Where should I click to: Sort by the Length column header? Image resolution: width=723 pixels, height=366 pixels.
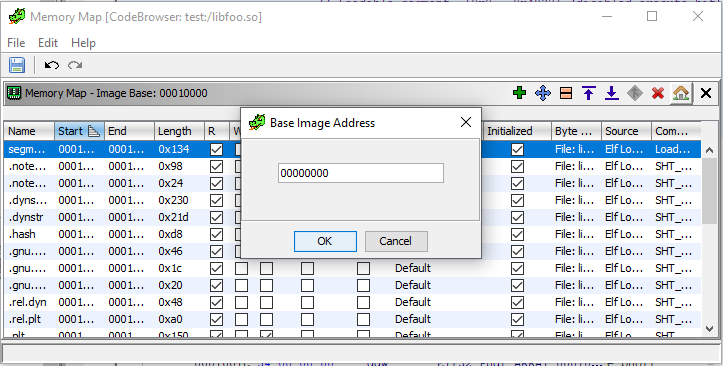[179, 131]
